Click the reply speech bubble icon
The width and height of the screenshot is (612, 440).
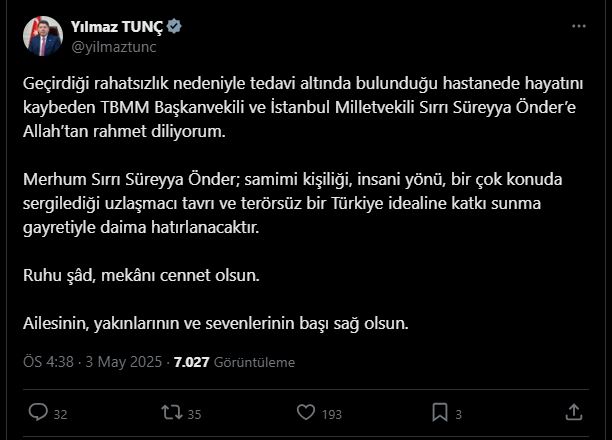(38, 412)
